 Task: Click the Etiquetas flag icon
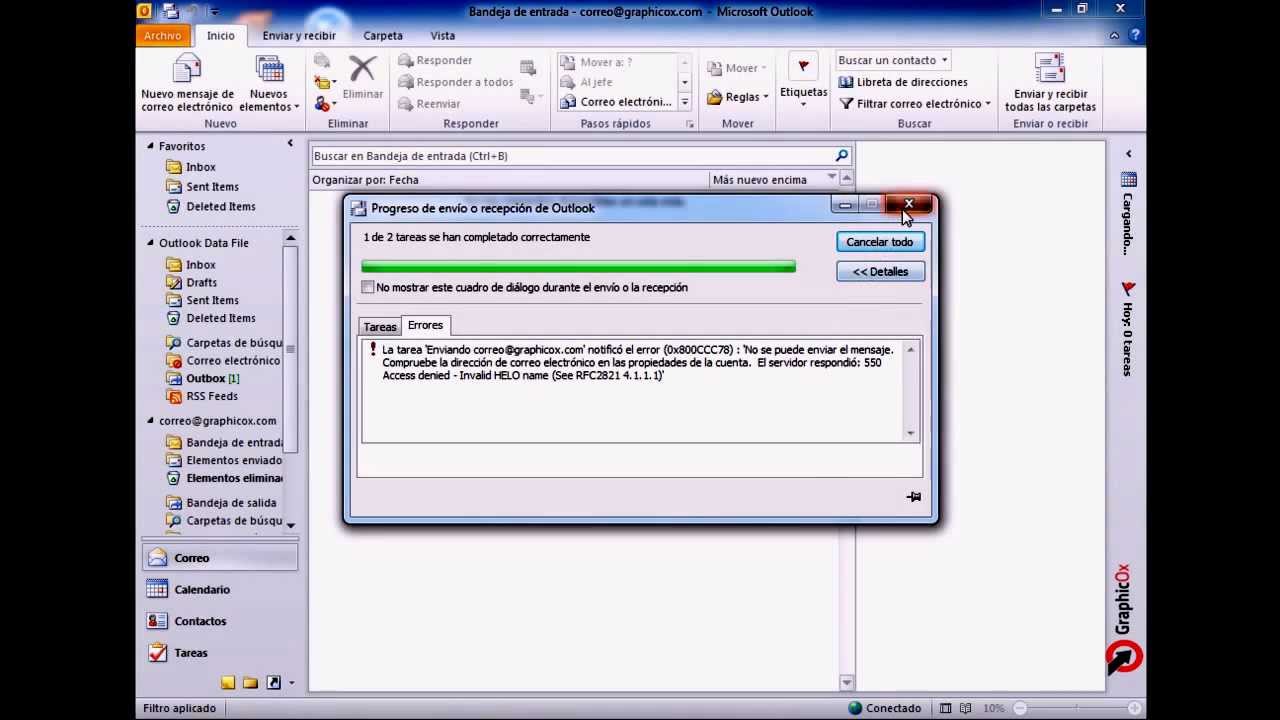pyautogui.click(x=803, y=67)
